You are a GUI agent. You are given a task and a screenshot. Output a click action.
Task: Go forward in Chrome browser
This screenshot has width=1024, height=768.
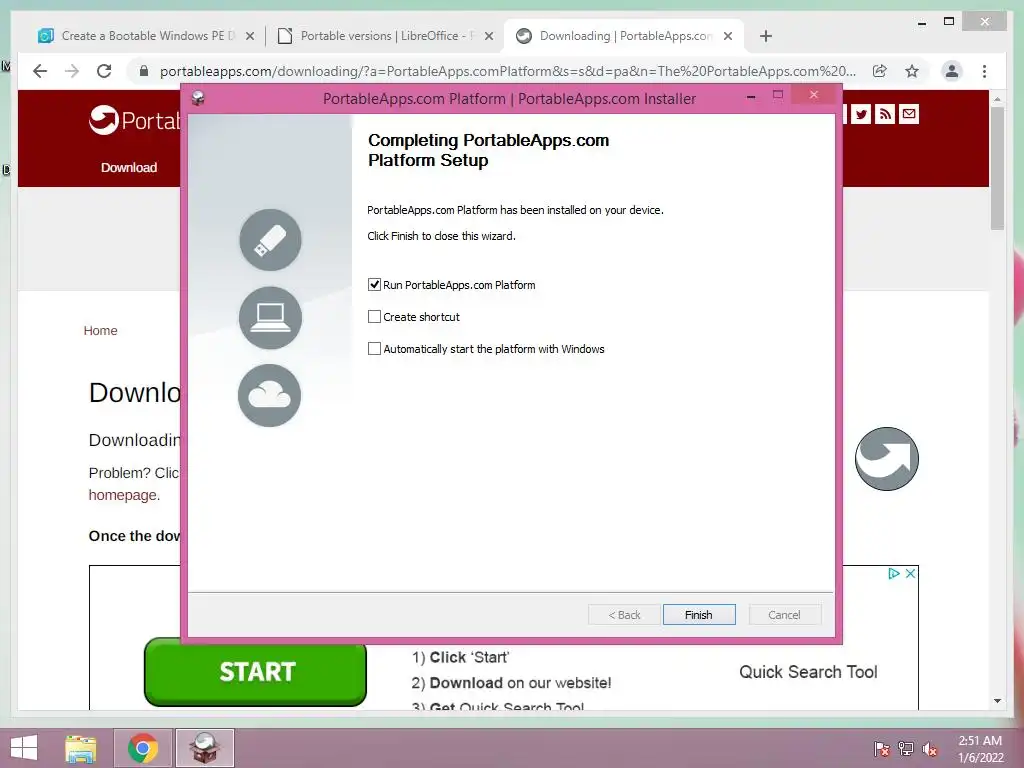pyautogui.click(x=72, y=71)
